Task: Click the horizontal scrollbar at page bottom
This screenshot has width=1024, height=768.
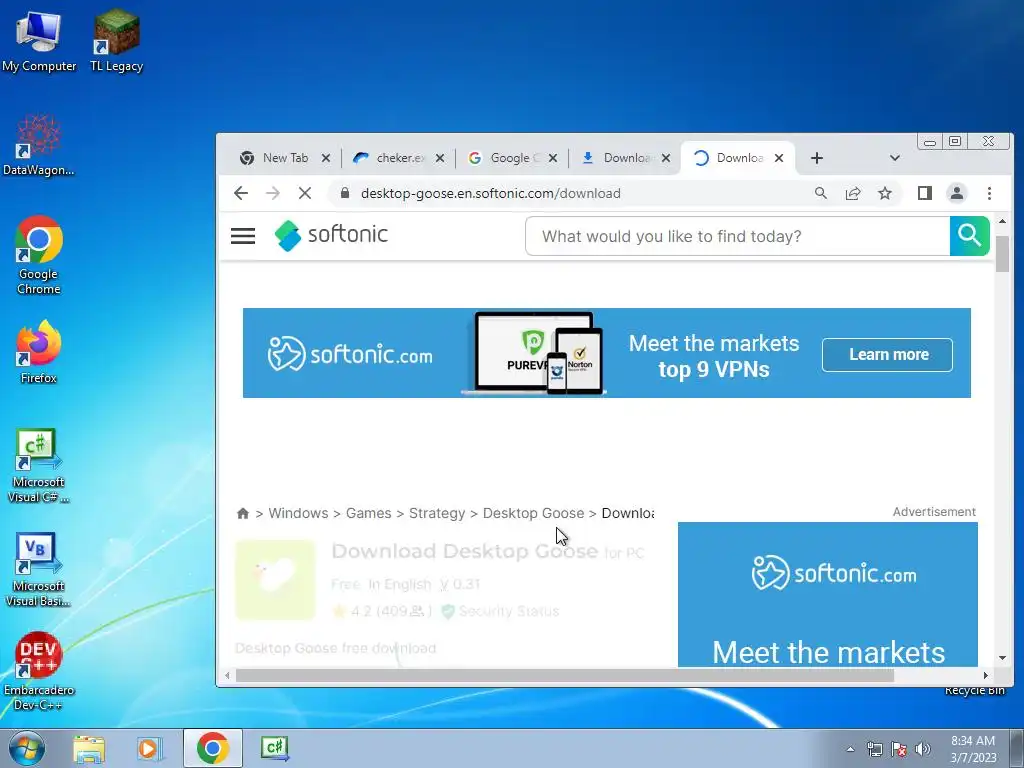Action: coord(564,675)
